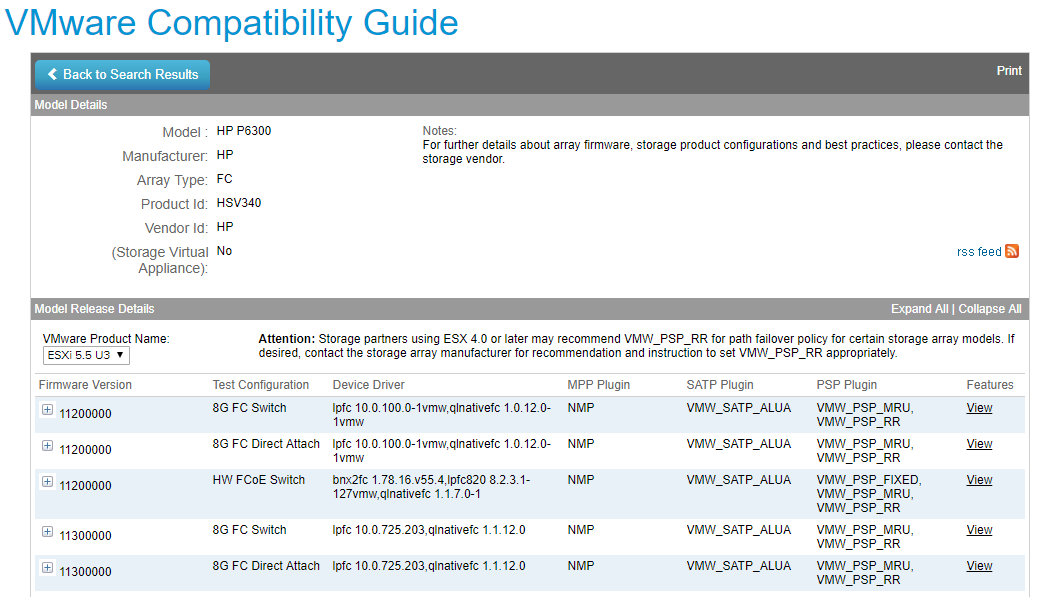
Task: Click the Firmware Version column header
Action: (85, 385)
